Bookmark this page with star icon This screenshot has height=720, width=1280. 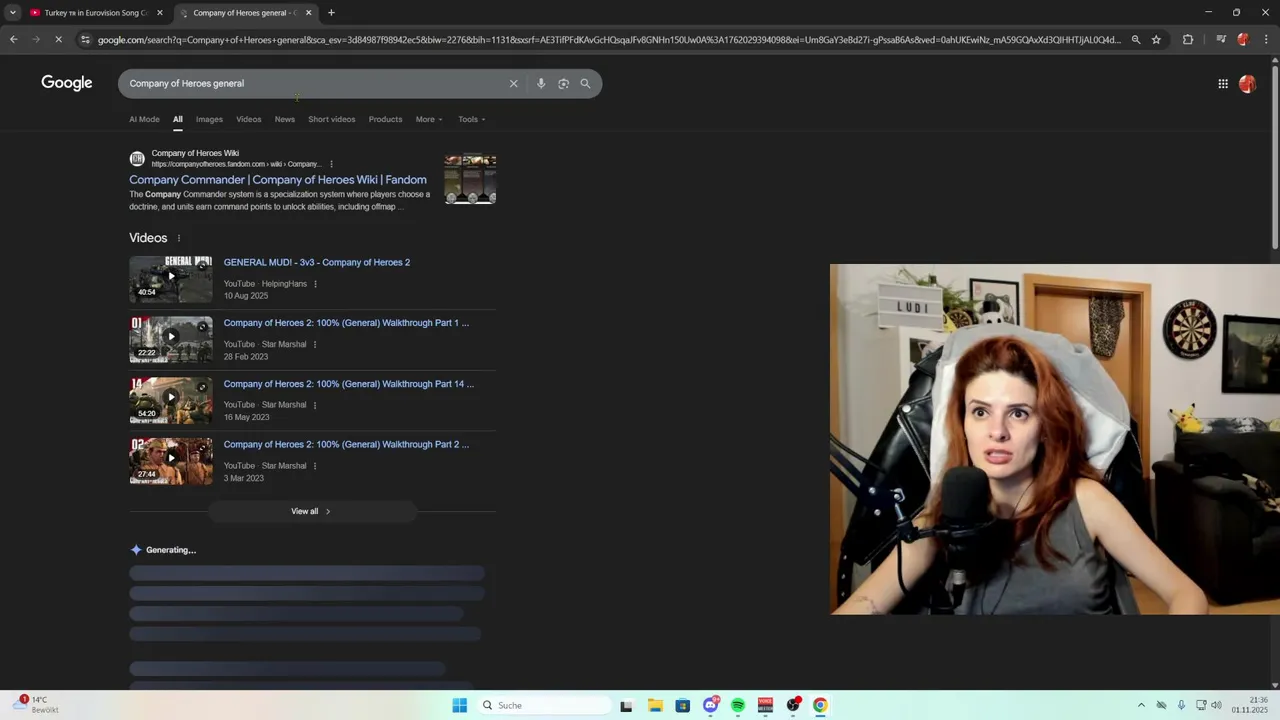point(1156,40)
